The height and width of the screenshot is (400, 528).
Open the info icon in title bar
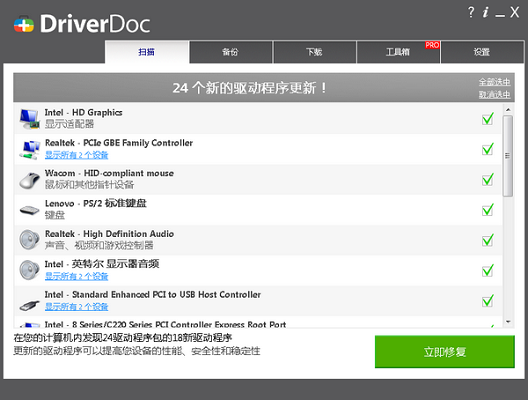485,12
